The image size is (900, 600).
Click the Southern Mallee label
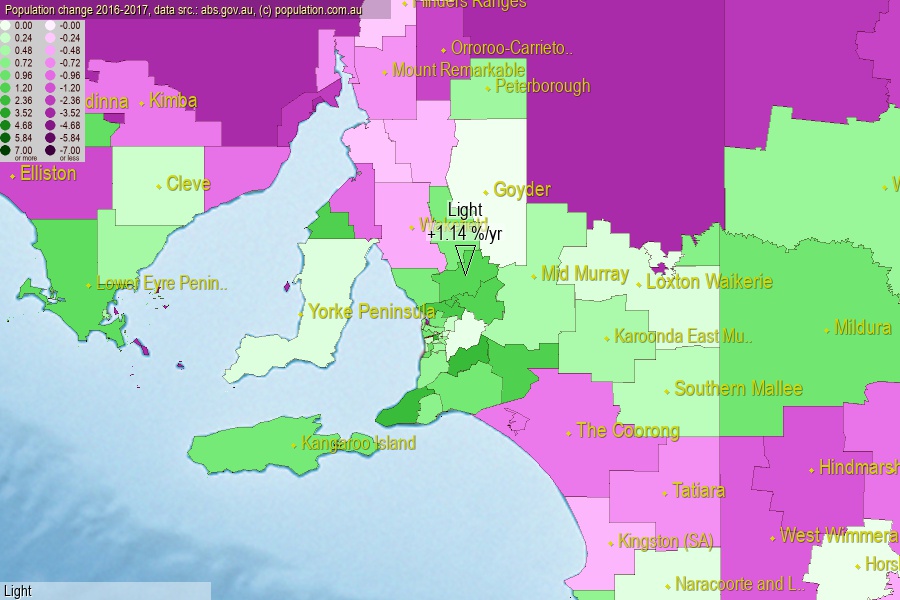(738, 389)
